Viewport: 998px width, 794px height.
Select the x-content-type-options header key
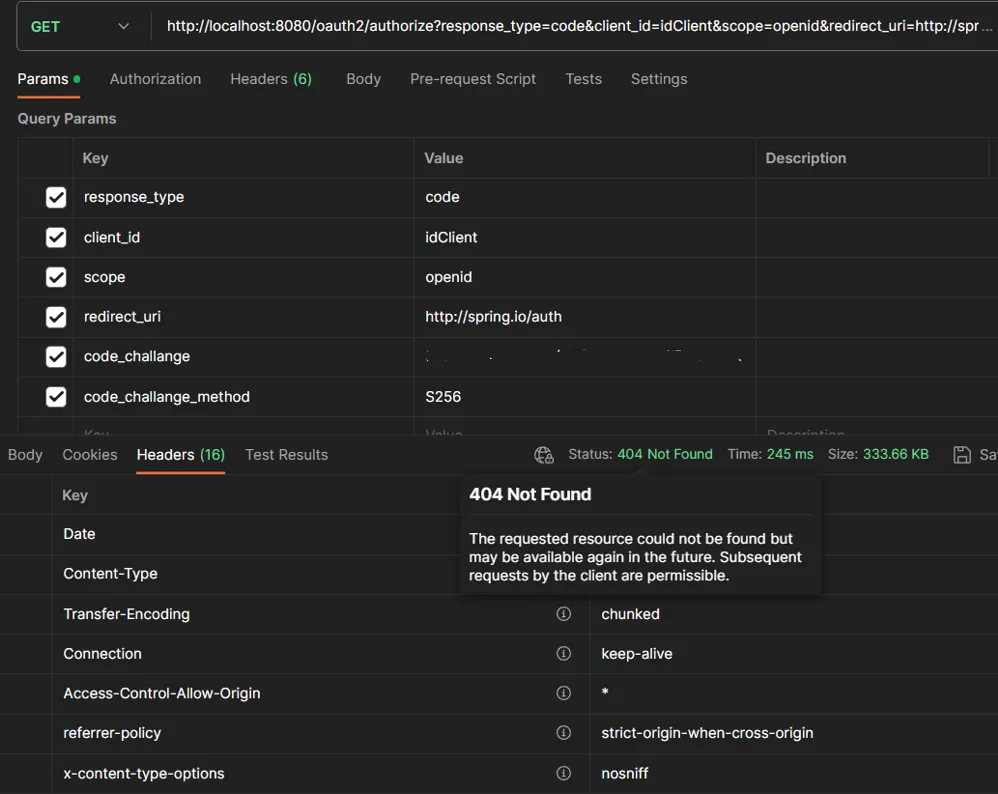pos(144,774)
